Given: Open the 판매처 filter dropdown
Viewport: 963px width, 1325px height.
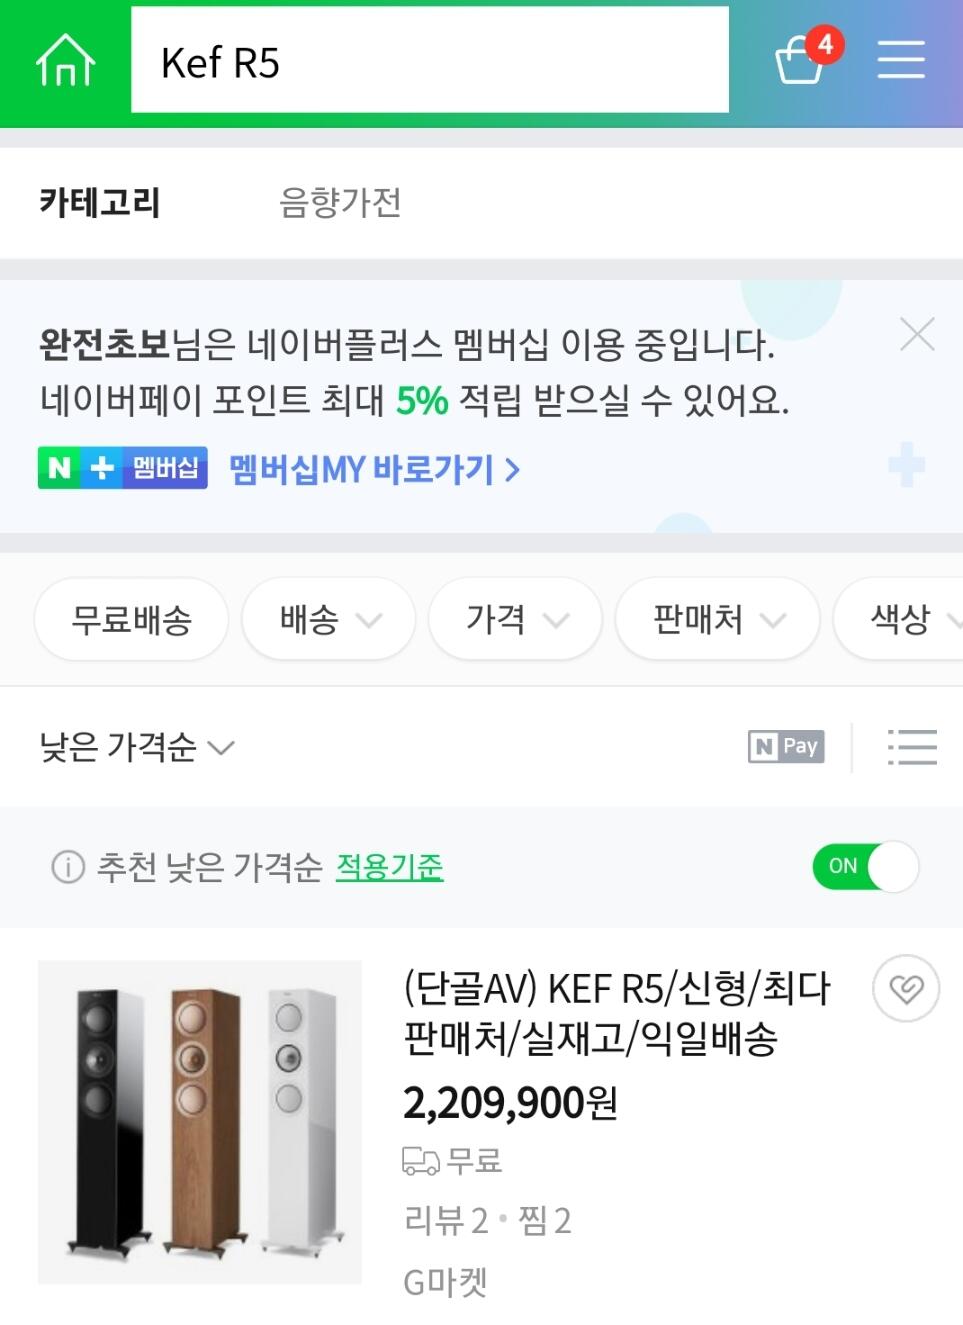Looking at the screenshot, I should 717,620.
